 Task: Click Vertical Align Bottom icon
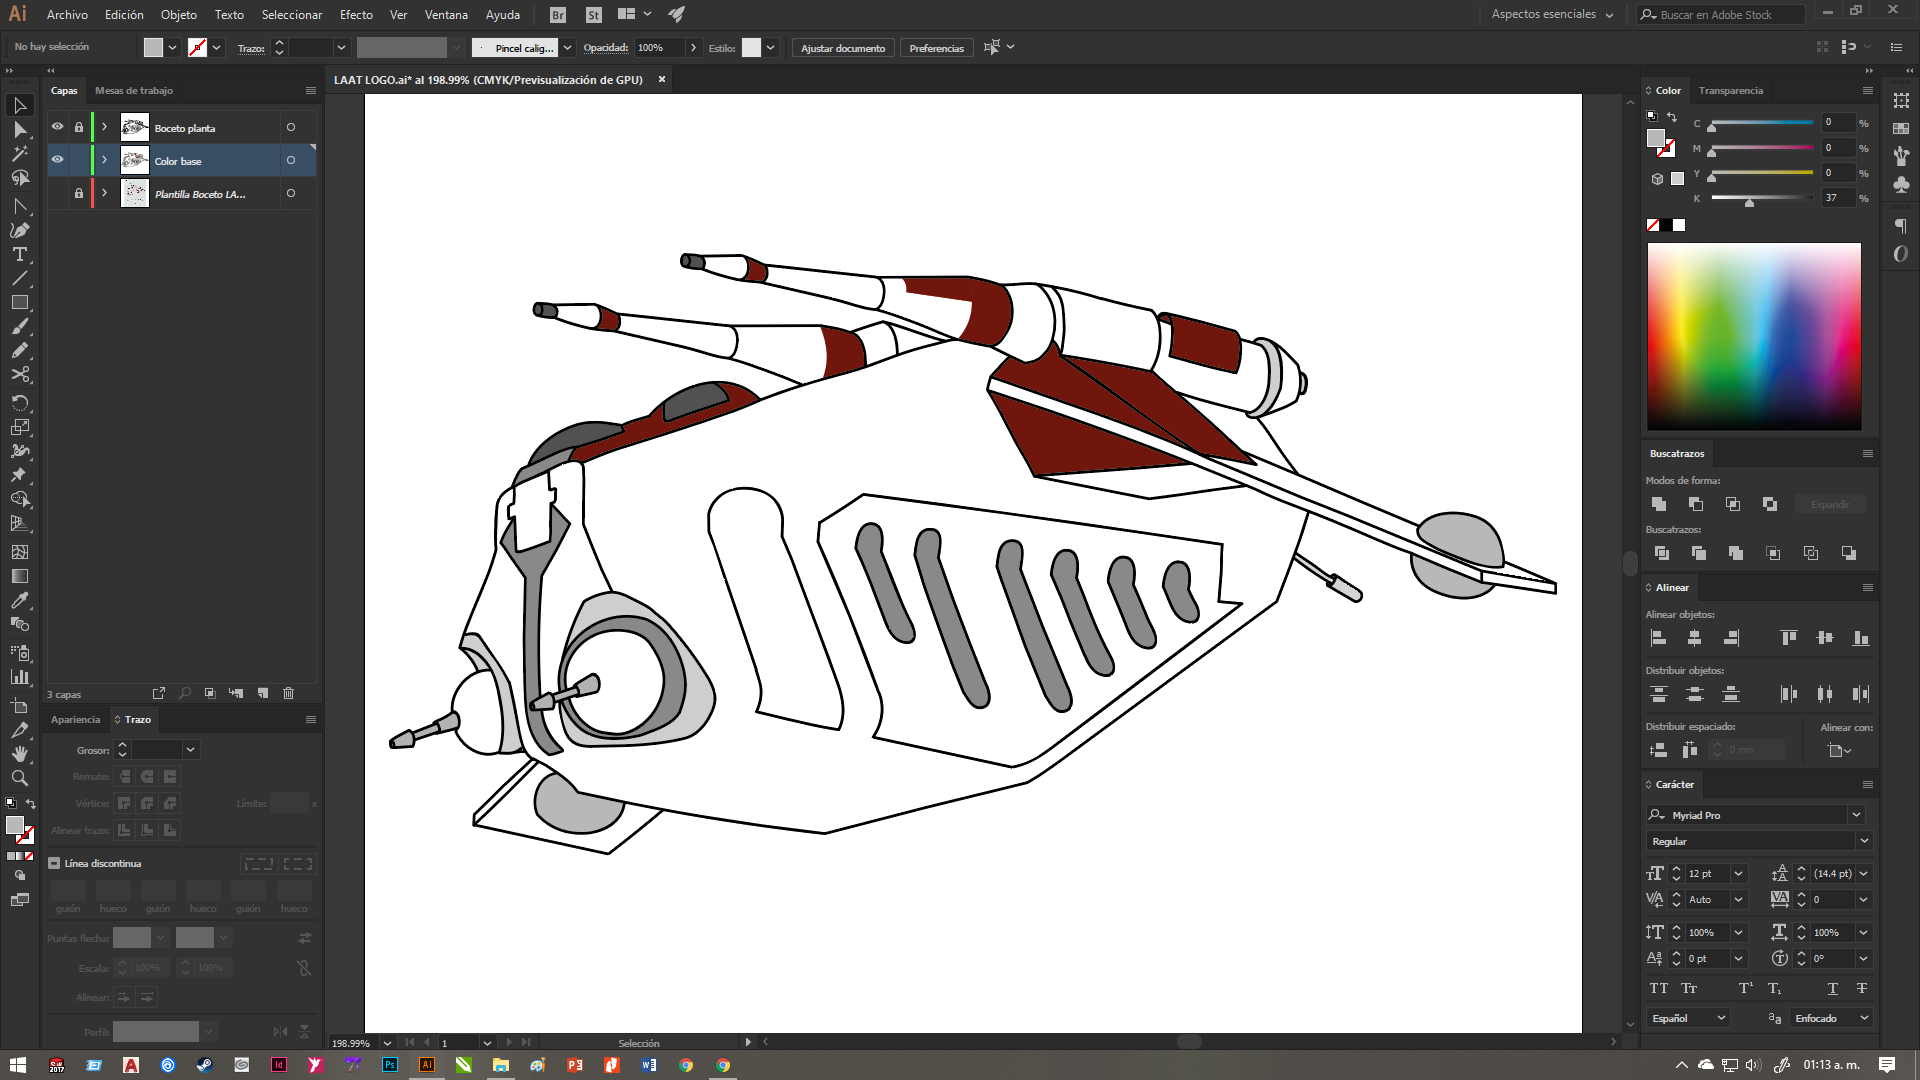1861,638
